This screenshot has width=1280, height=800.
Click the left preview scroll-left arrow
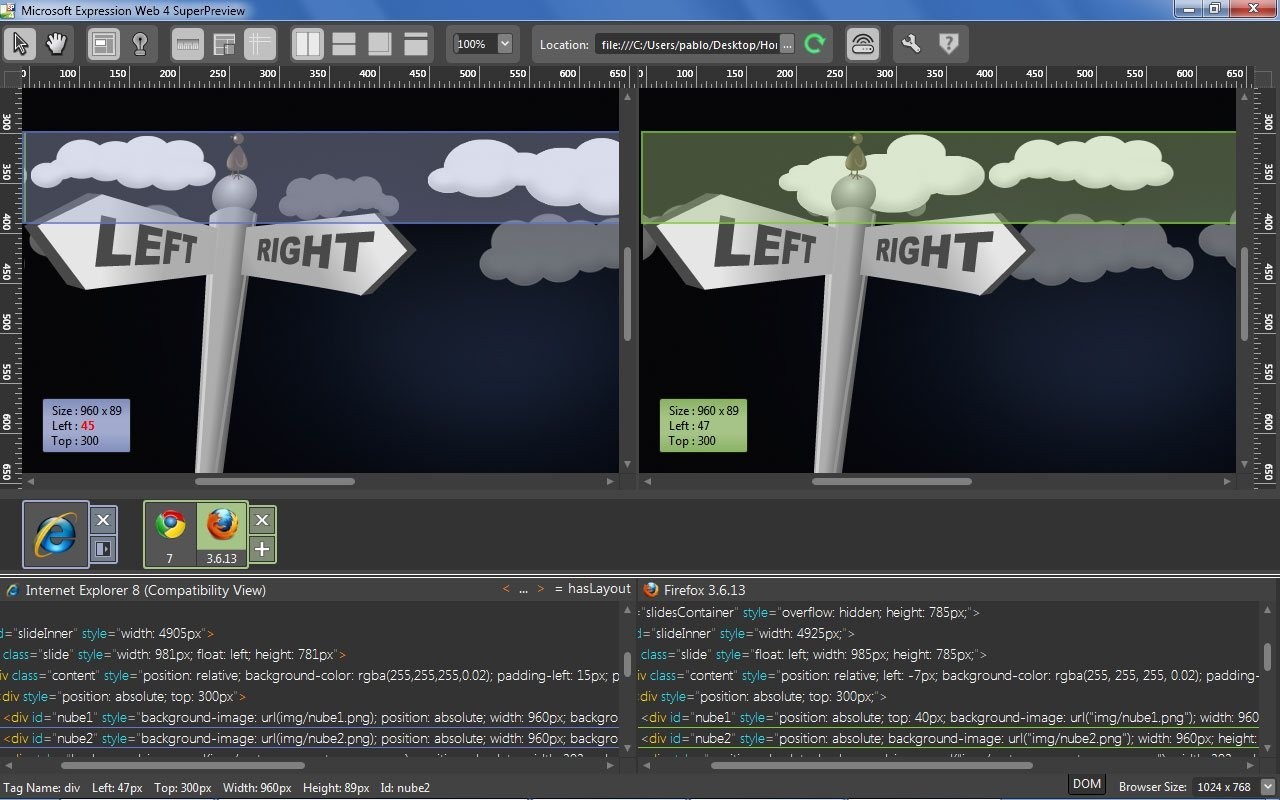[30, 481]
